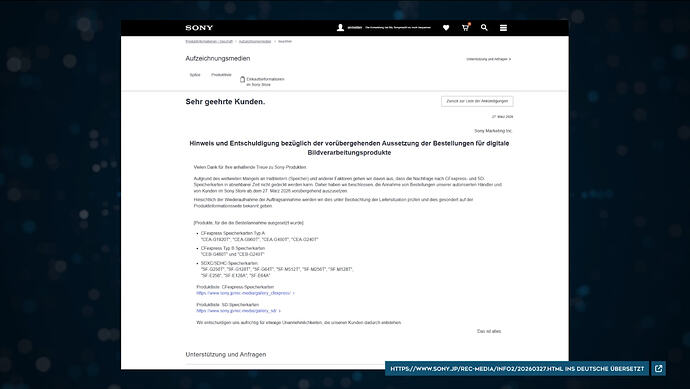Click the Sony logo in the header
Screen dimensions: 690x389
click(x=199, y=28)
